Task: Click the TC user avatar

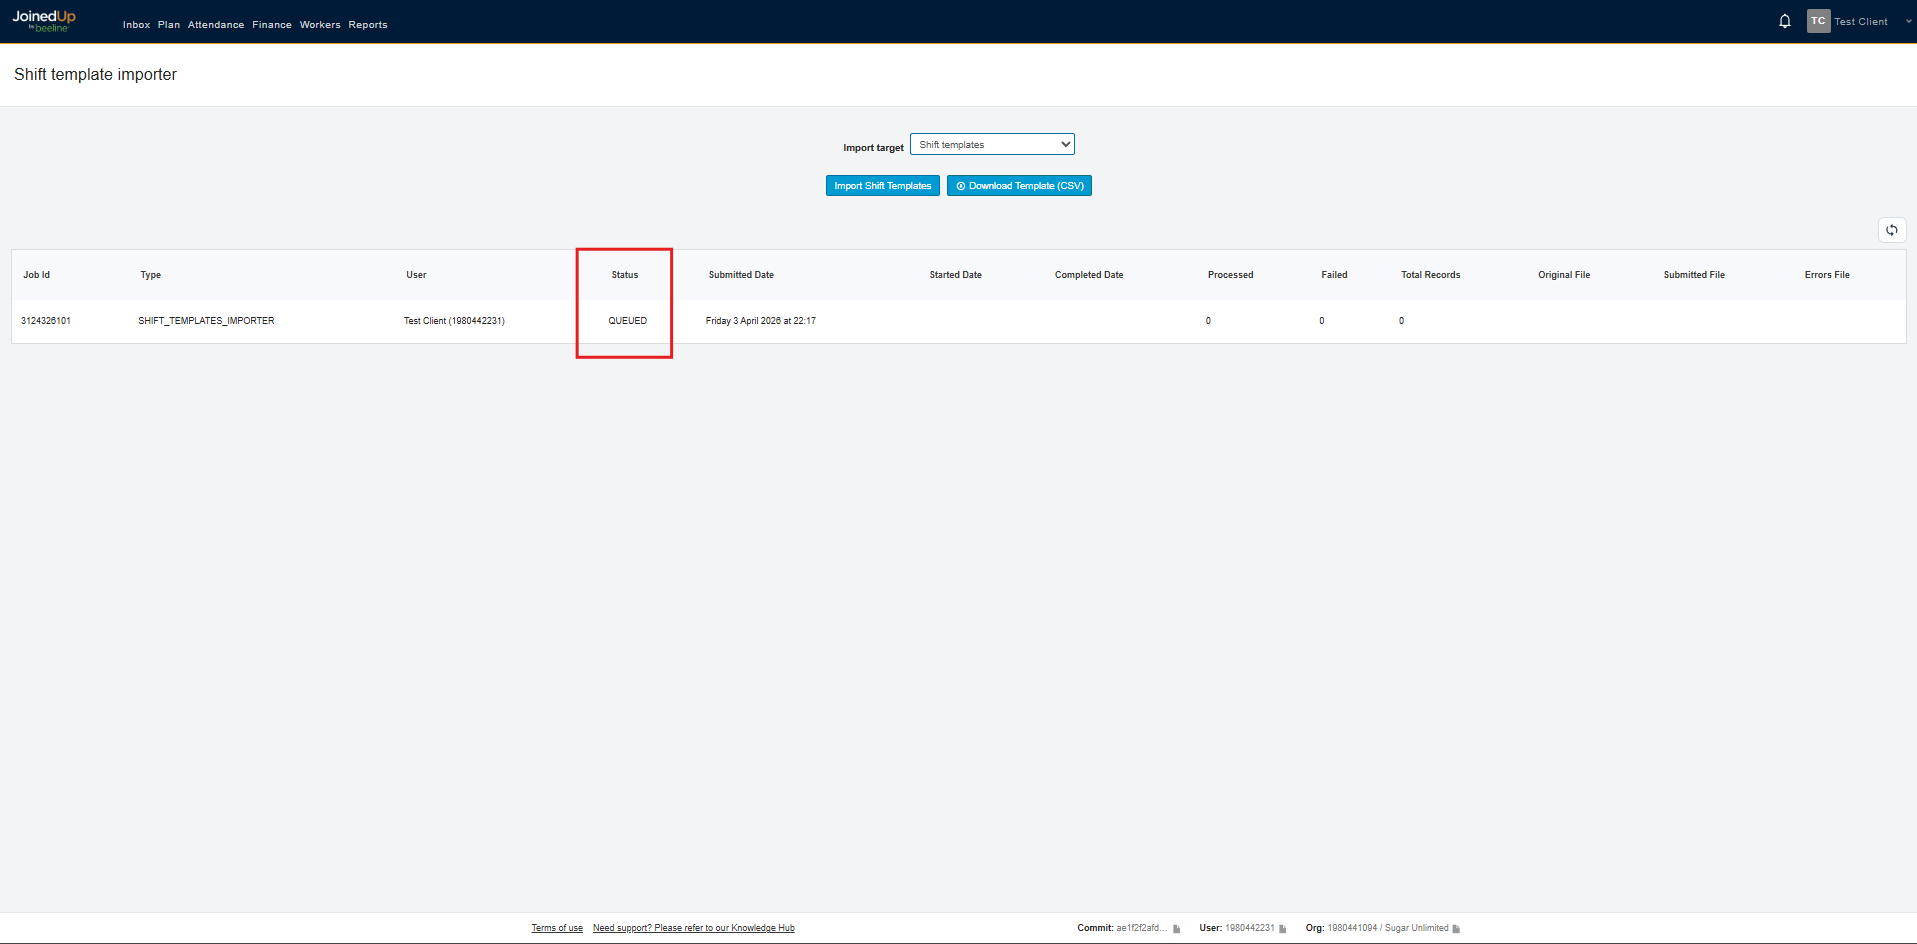Action: [x=1817, y=21]
